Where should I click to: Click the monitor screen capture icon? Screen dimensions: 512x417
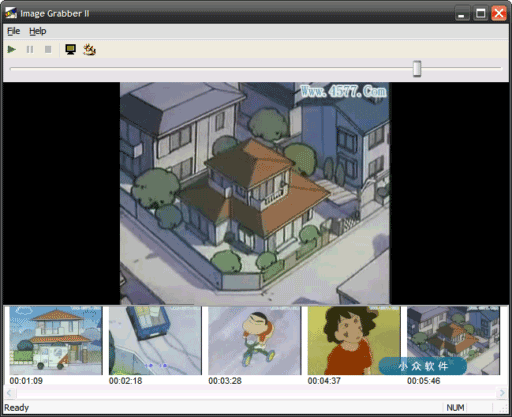click(x=71, y=50)
